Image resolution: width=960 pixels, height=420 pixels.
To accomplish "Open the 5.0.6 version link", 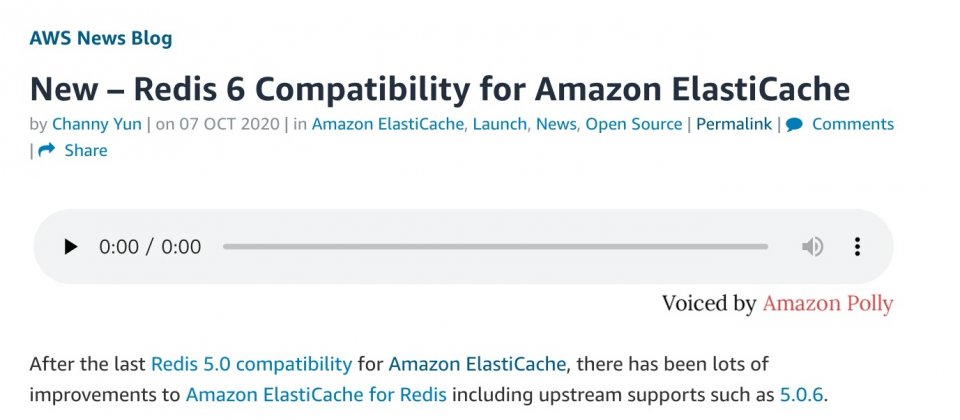I will pos(801,394).
